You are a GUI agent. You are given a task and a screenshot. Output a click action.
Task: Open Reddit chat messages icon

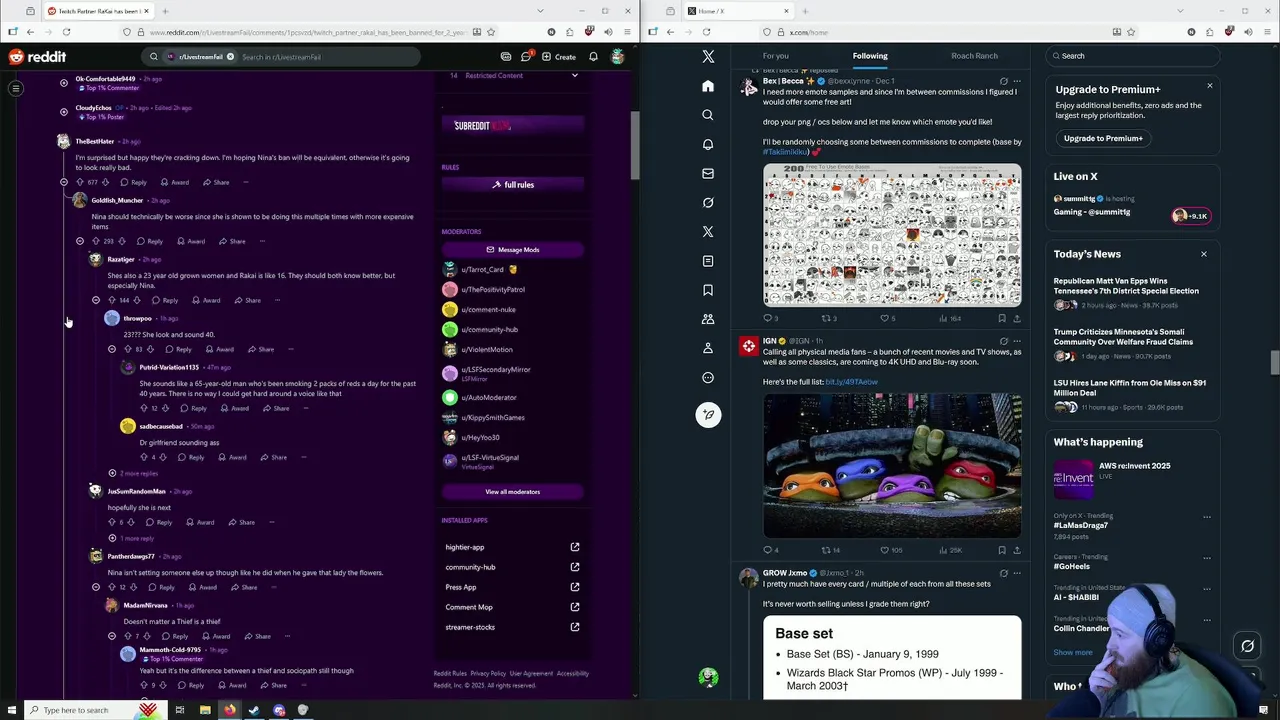click(526, 57)
